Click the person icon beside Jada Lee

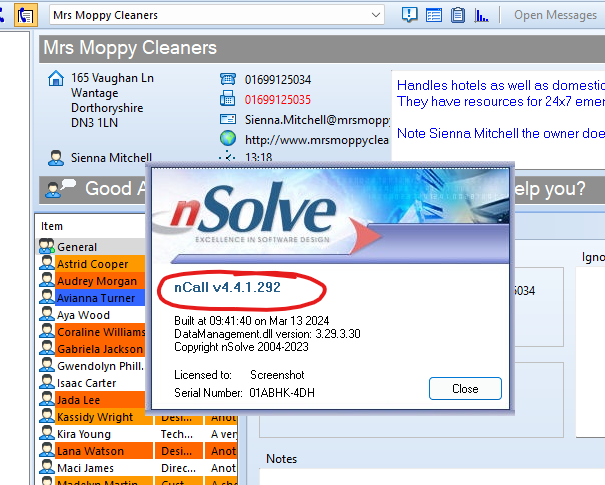47,399
